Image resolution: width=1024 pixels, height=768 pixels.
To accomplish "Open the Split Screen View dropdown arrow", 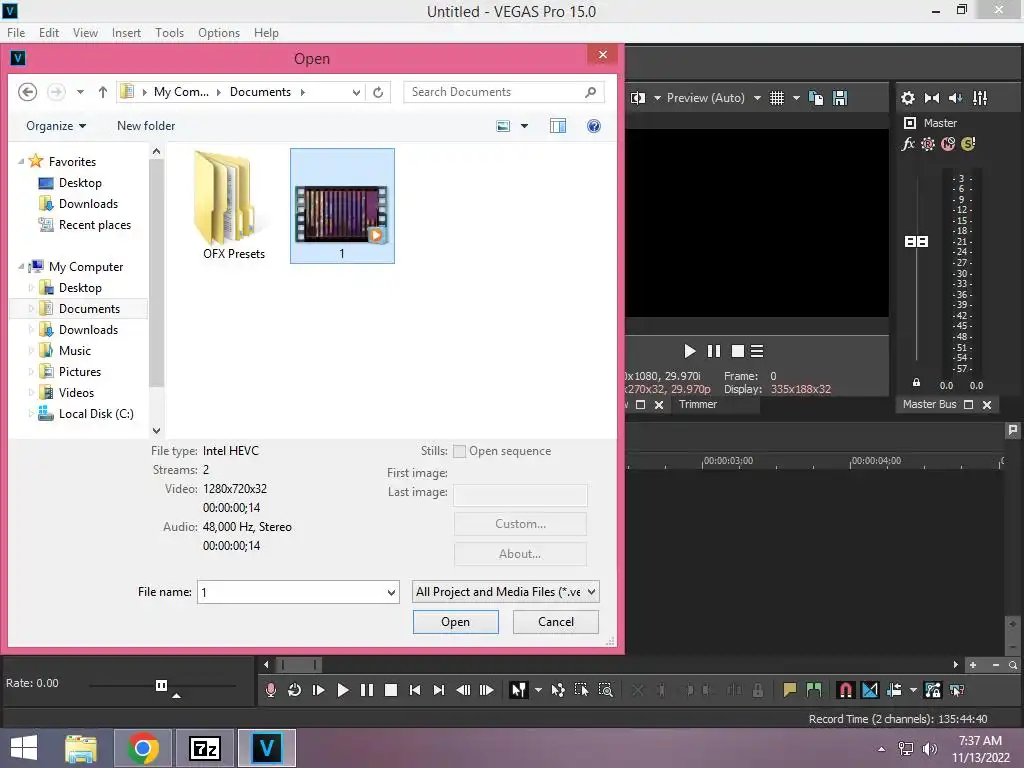I will pos(657,98).
